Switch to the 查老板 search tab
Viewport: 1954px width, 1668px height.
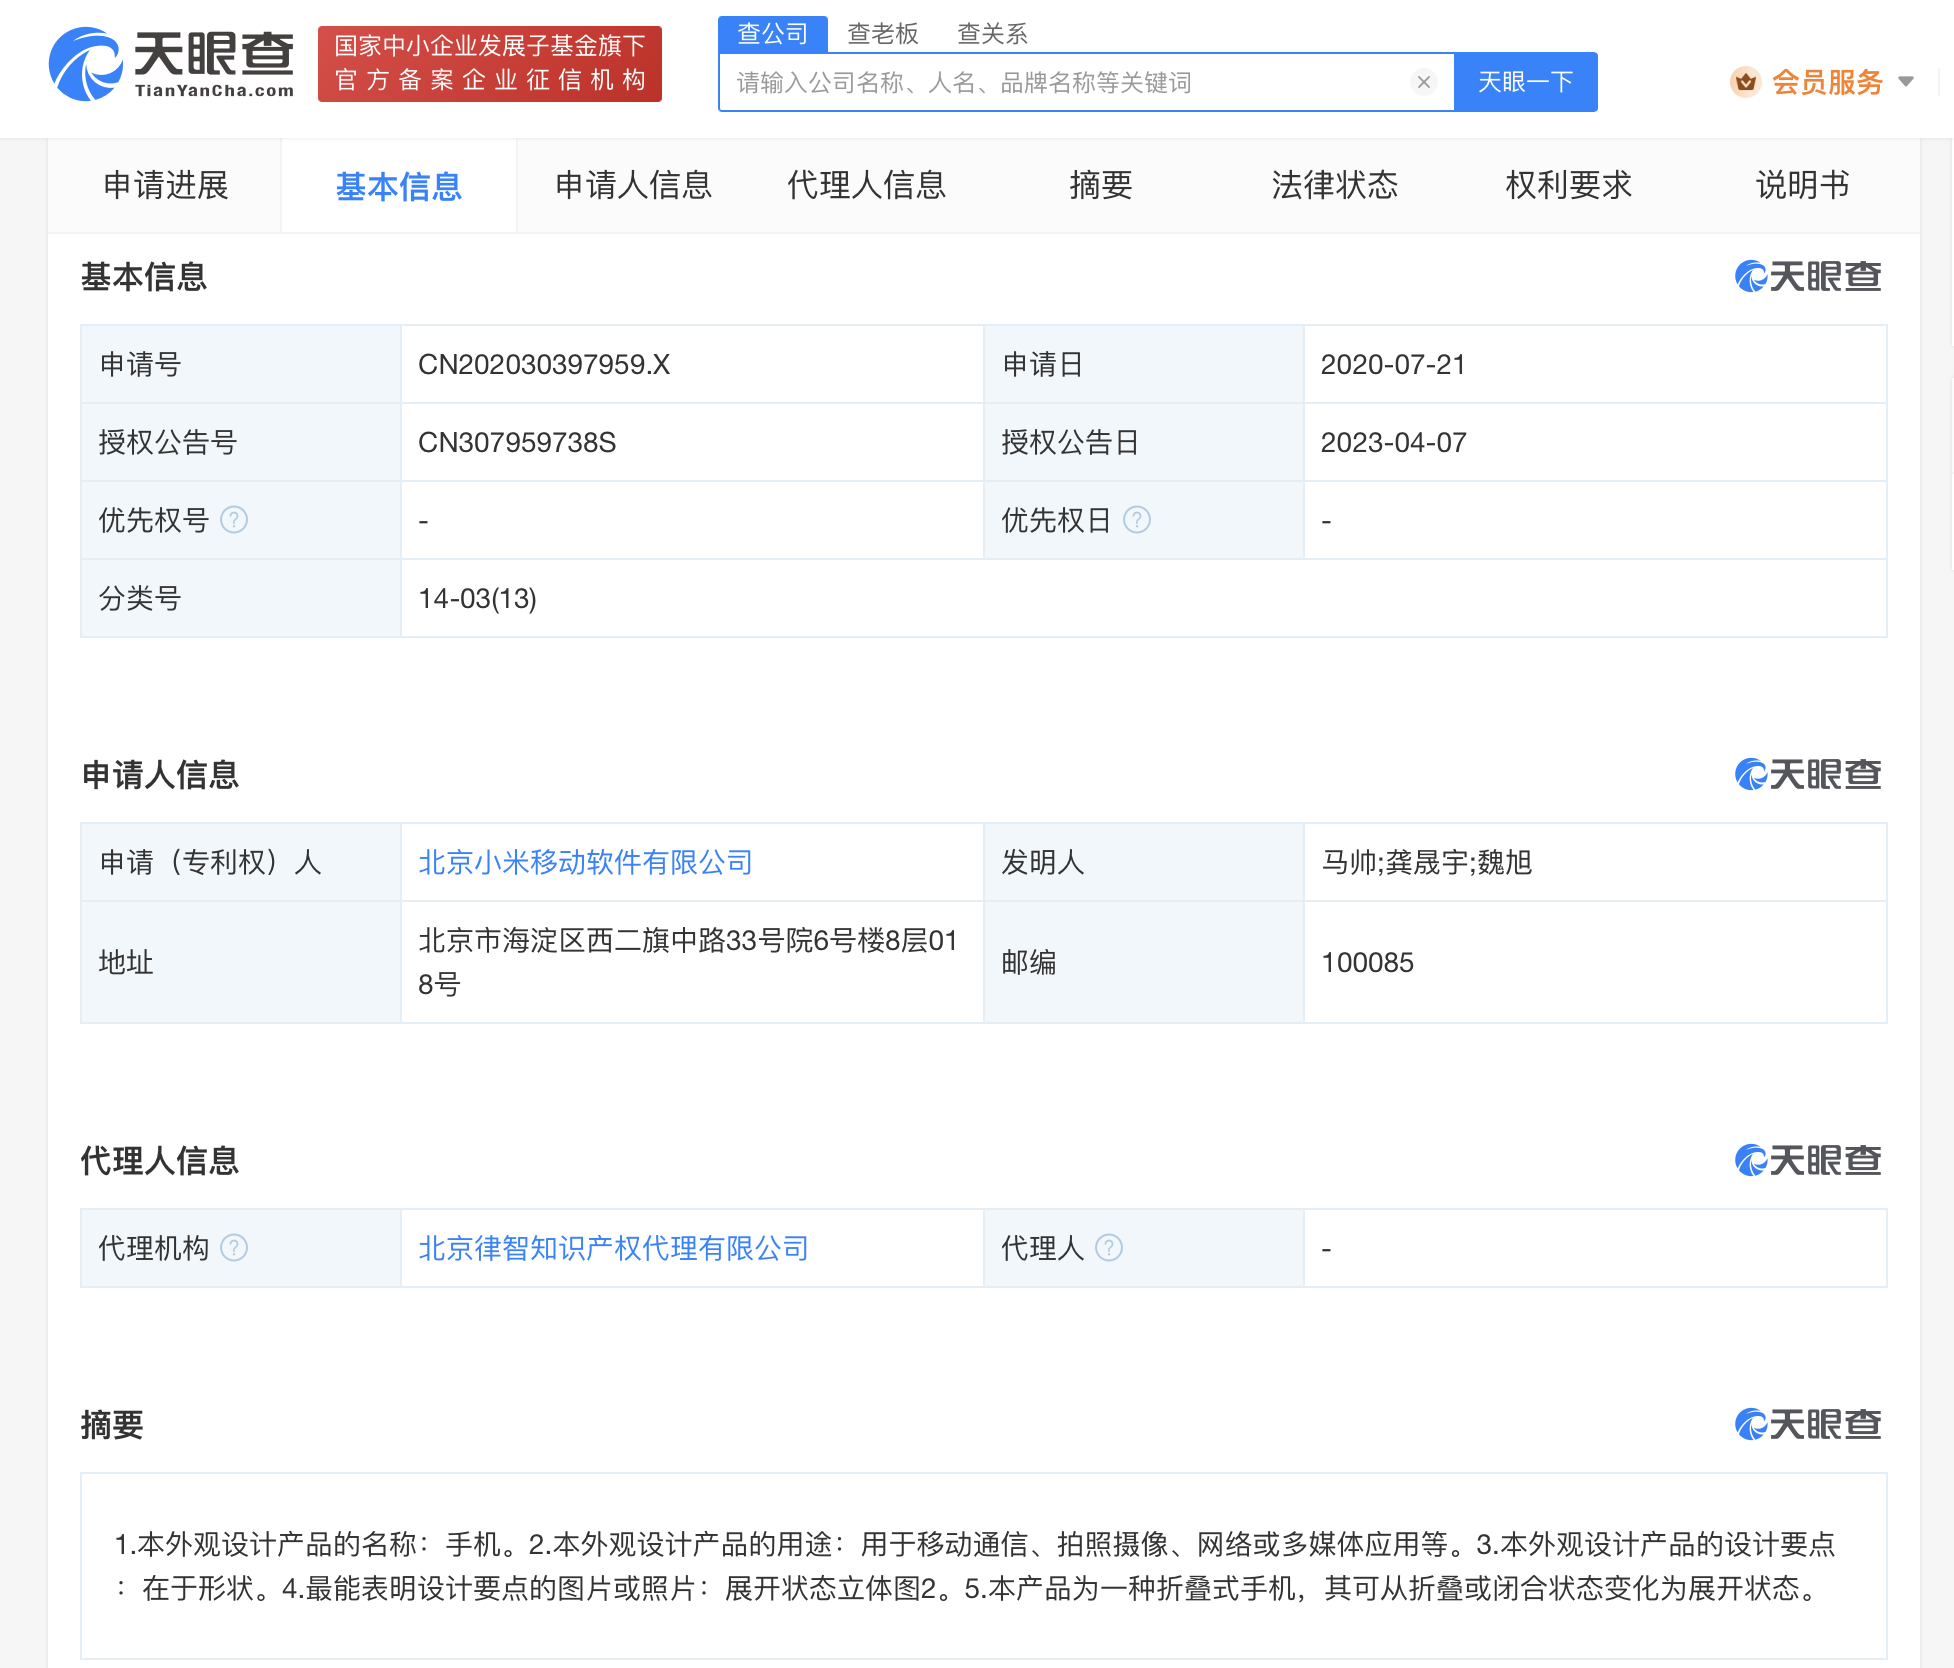pos(883,33)
